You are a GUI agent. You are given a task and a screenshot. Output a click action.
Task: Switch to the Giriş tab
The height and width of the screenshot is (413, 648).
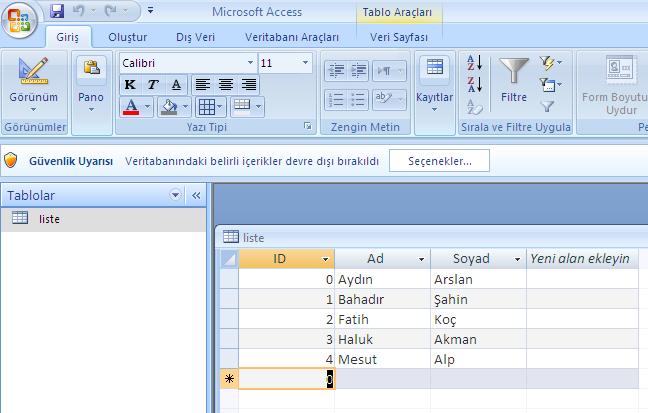pyautogui.click(x=67, y=37)
